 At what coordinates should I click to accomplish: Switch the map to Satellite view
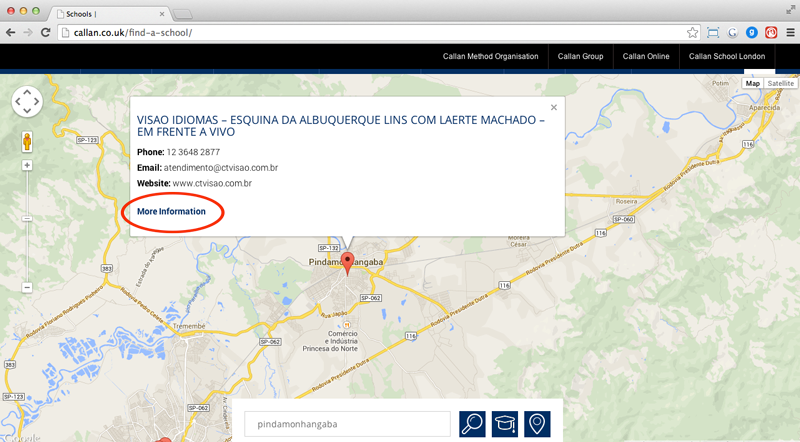[781, 83]
